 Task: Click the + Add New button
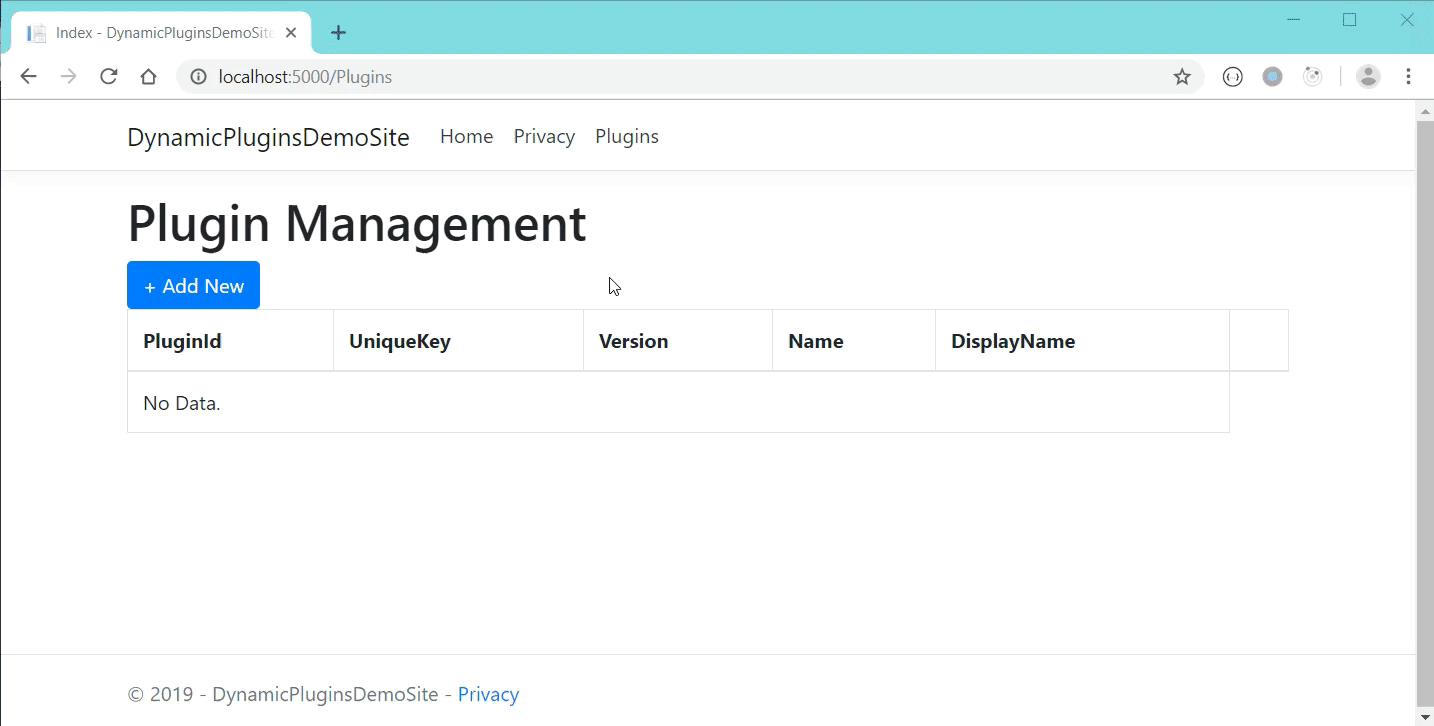point(193,285)
